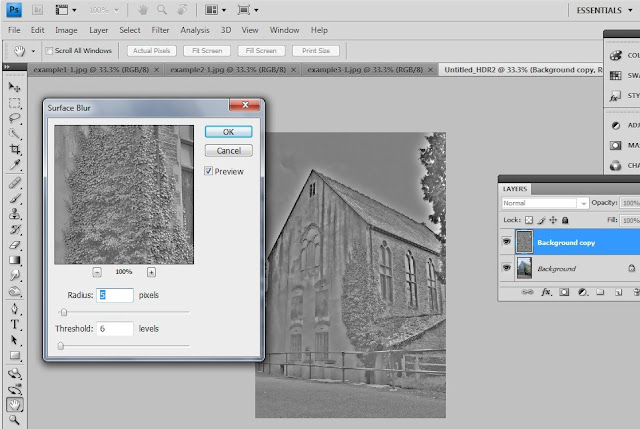Enable Scroll All Windows checkbox
The height and width of the screenshot is (429, 640).
pyautogui.click(x=49, y=50)
